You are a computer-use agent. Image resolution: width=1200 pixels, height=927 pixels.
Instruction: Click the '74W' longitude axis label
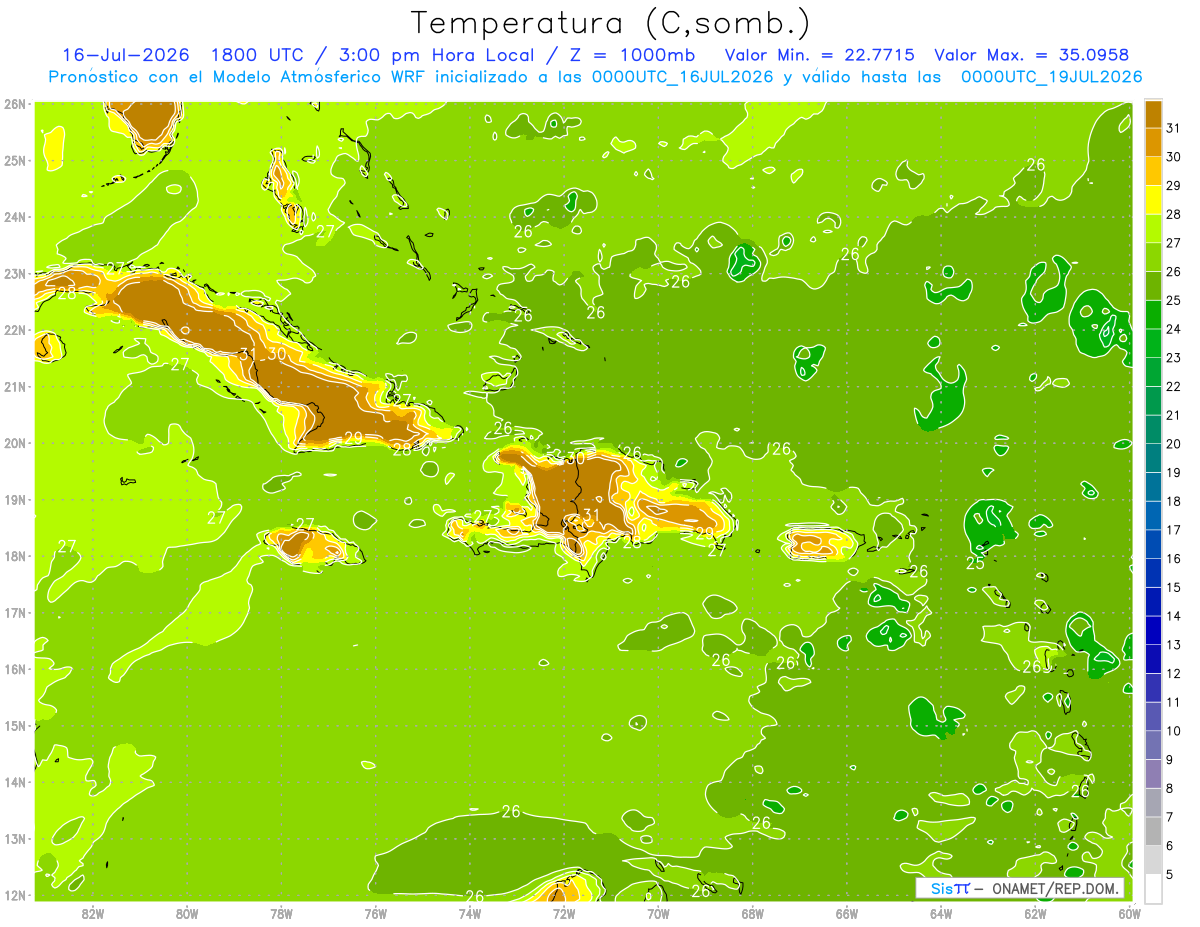[x=470, y=913]
